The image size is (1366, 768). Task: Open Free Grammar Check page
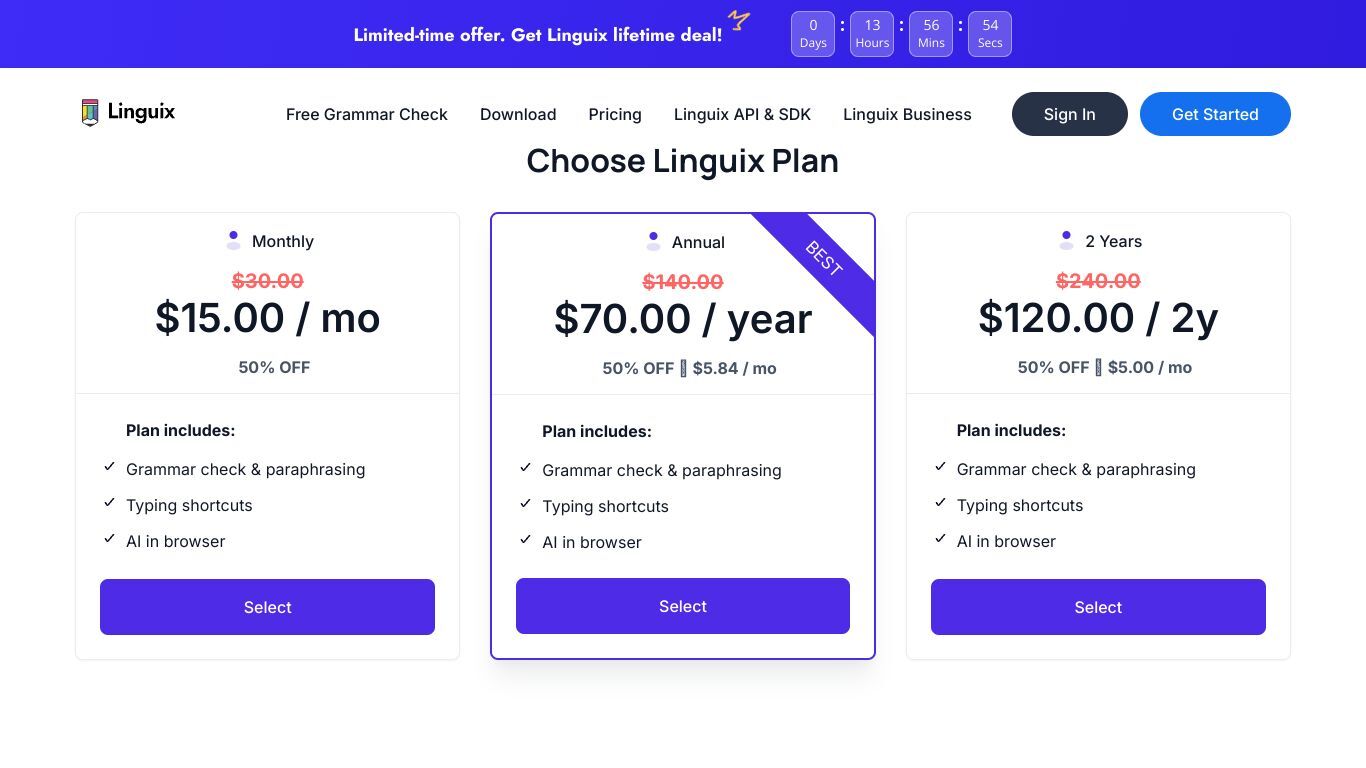[367, 114]
